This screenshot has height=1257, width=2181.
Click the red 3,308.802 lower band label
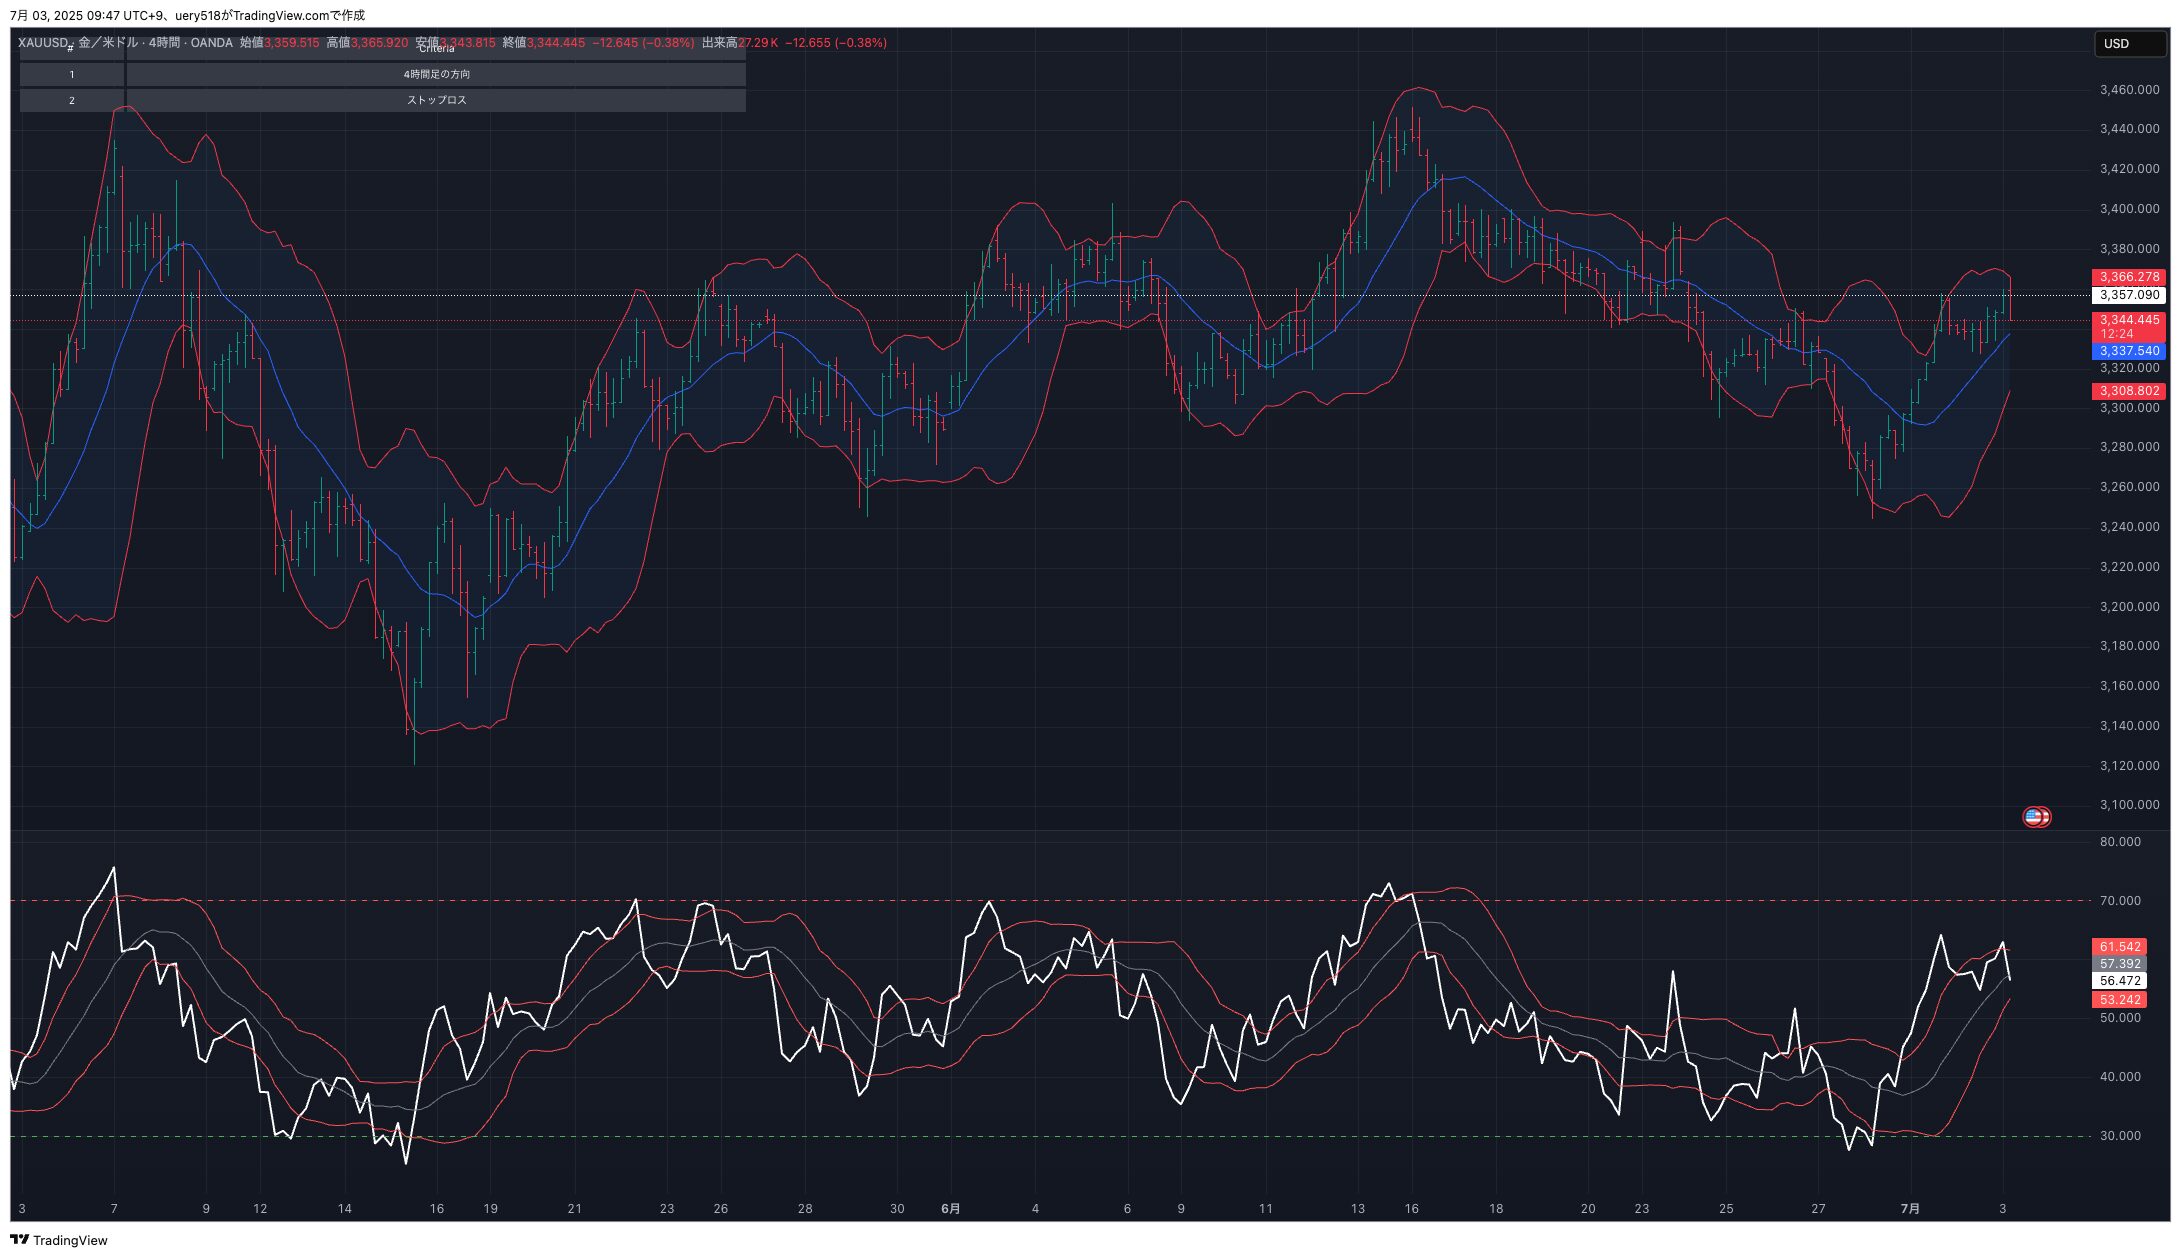(2128, 392)
